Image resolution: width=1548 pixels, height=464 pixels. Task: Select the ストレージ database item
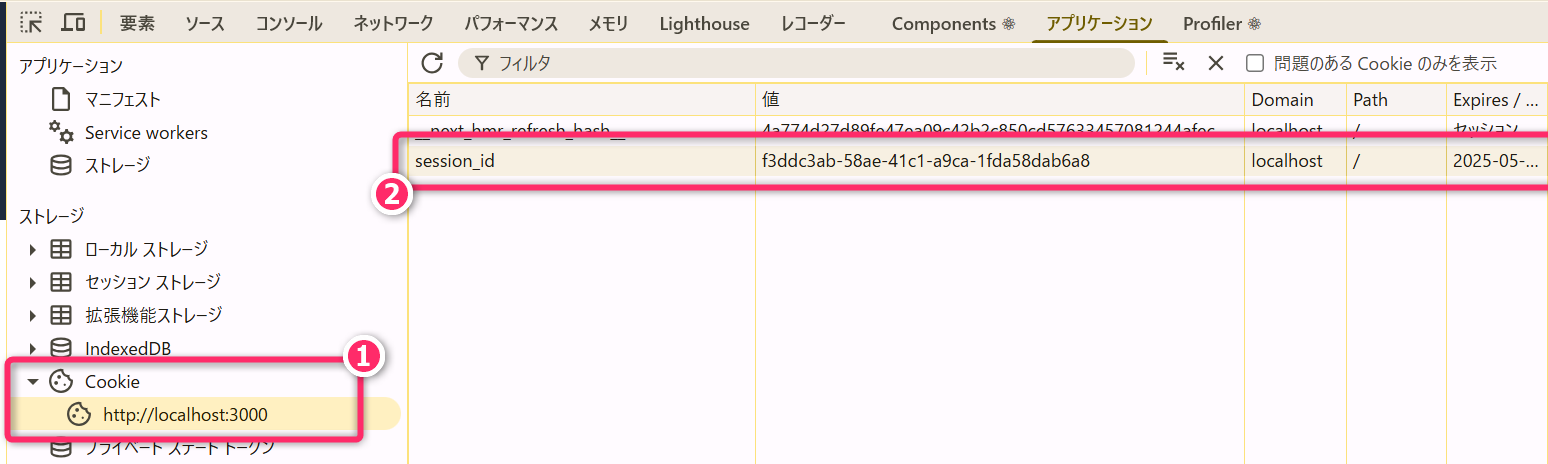(x=117, y=165)
